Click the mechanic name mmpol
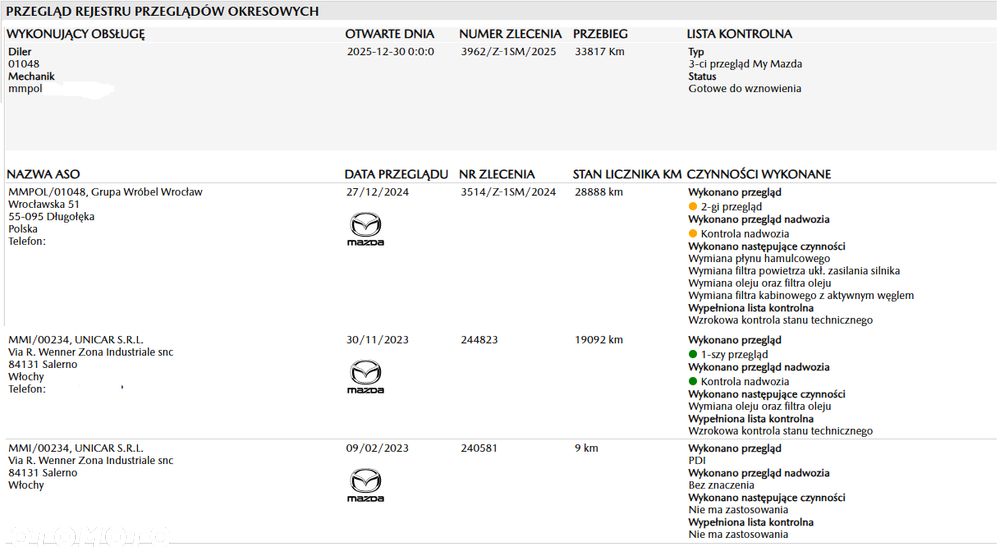The width and height of the screenshot is (1000, 557). (25, 89)
